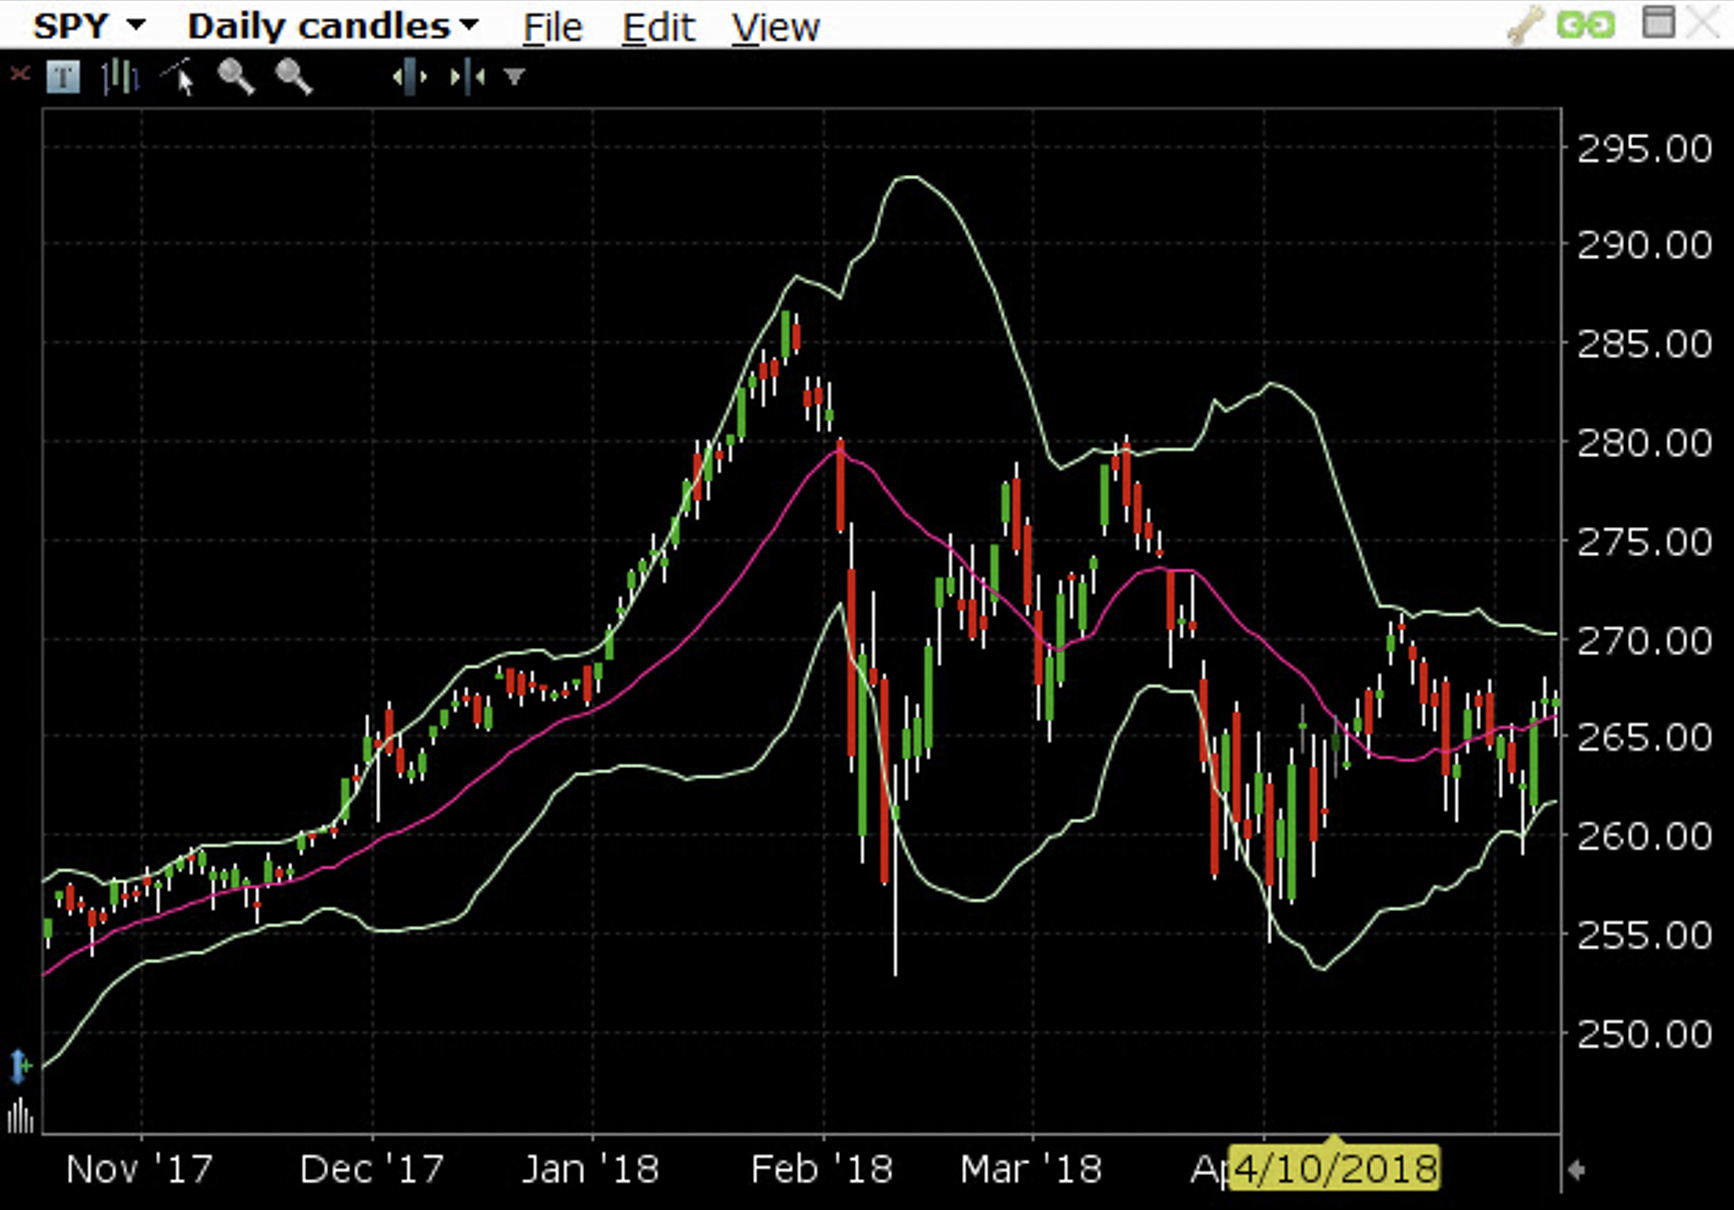
Task: Open the View menu
Action: (776, 27)
